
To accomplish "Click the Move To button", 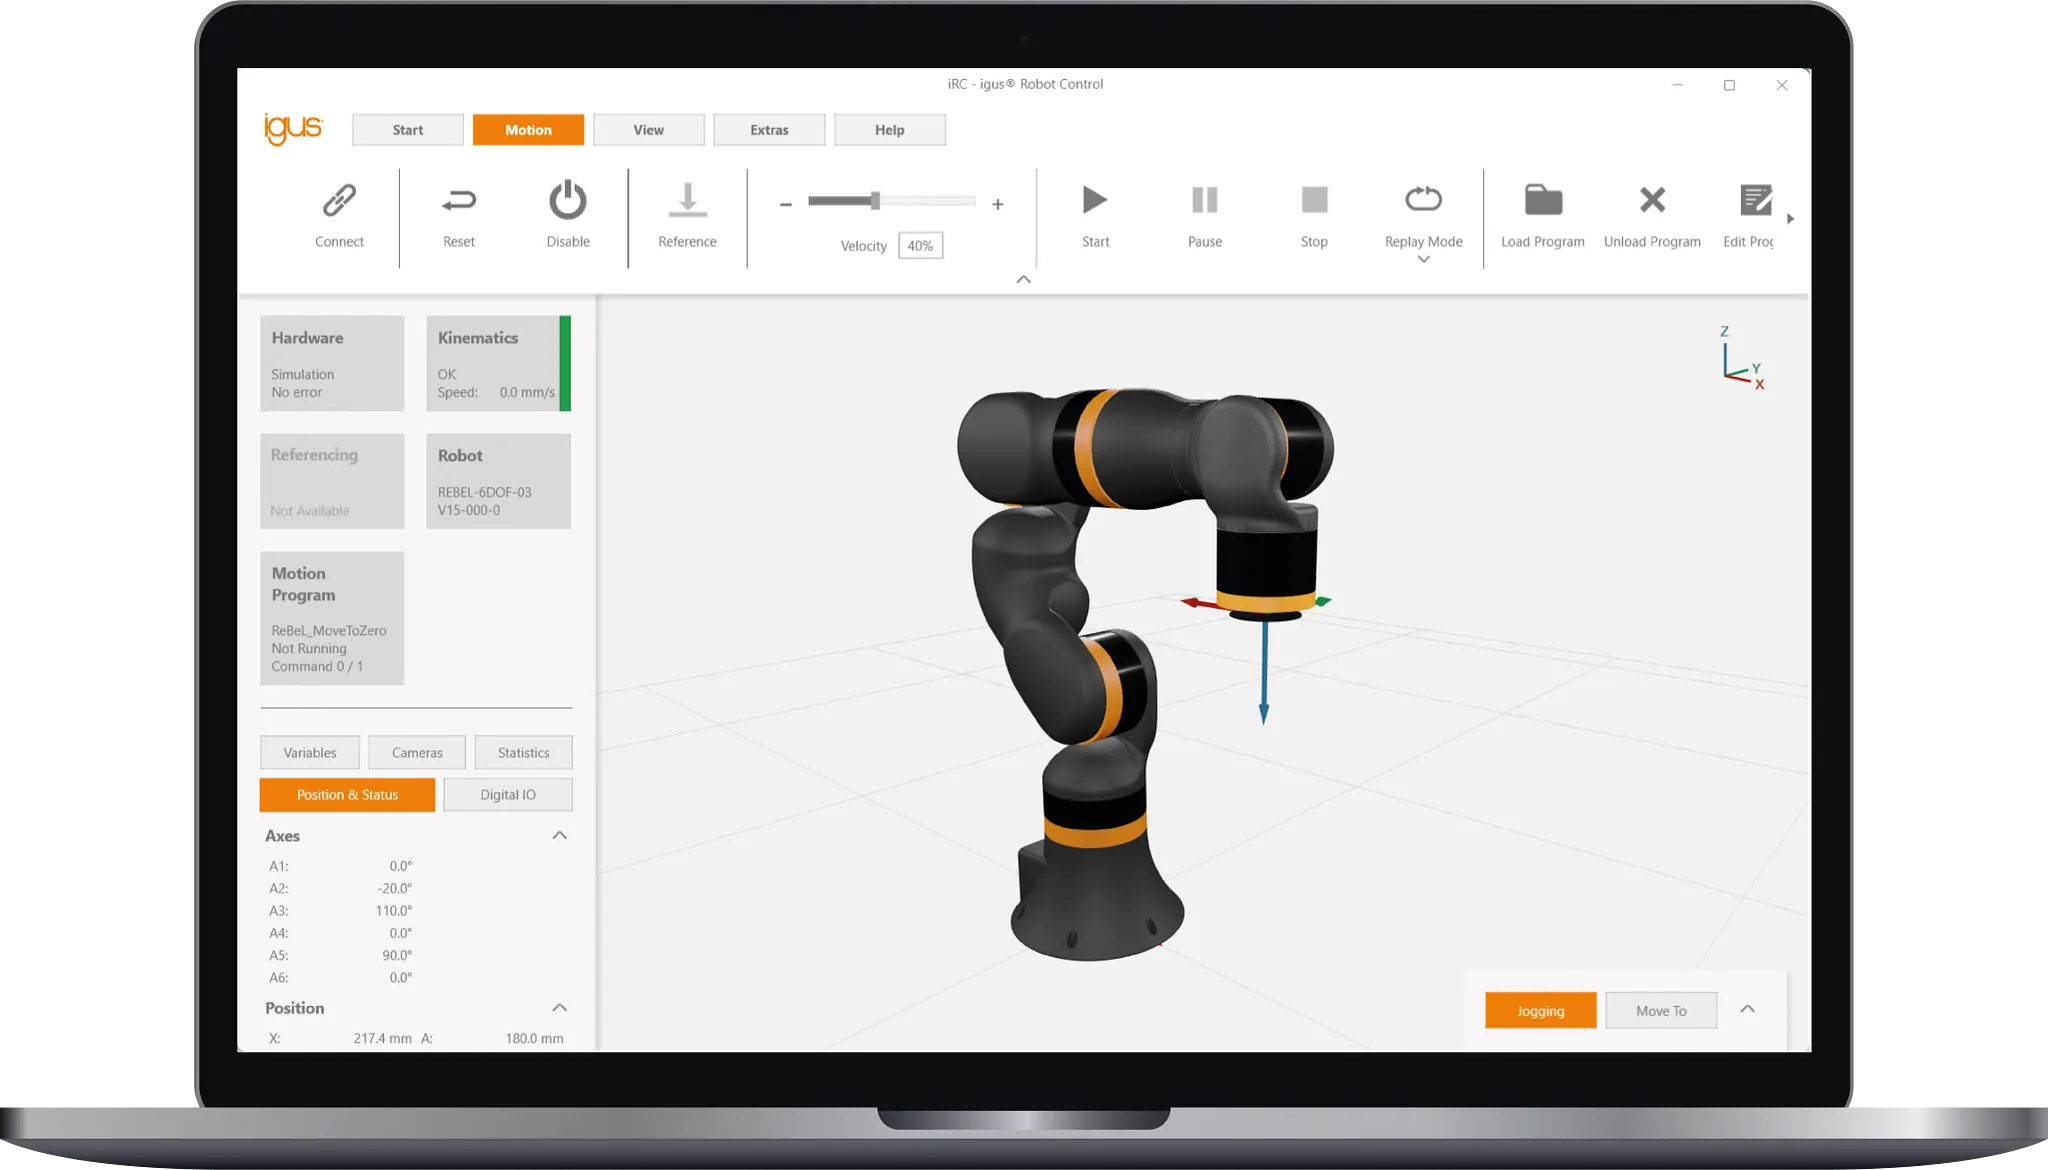I will [x=1661, y=1011].
